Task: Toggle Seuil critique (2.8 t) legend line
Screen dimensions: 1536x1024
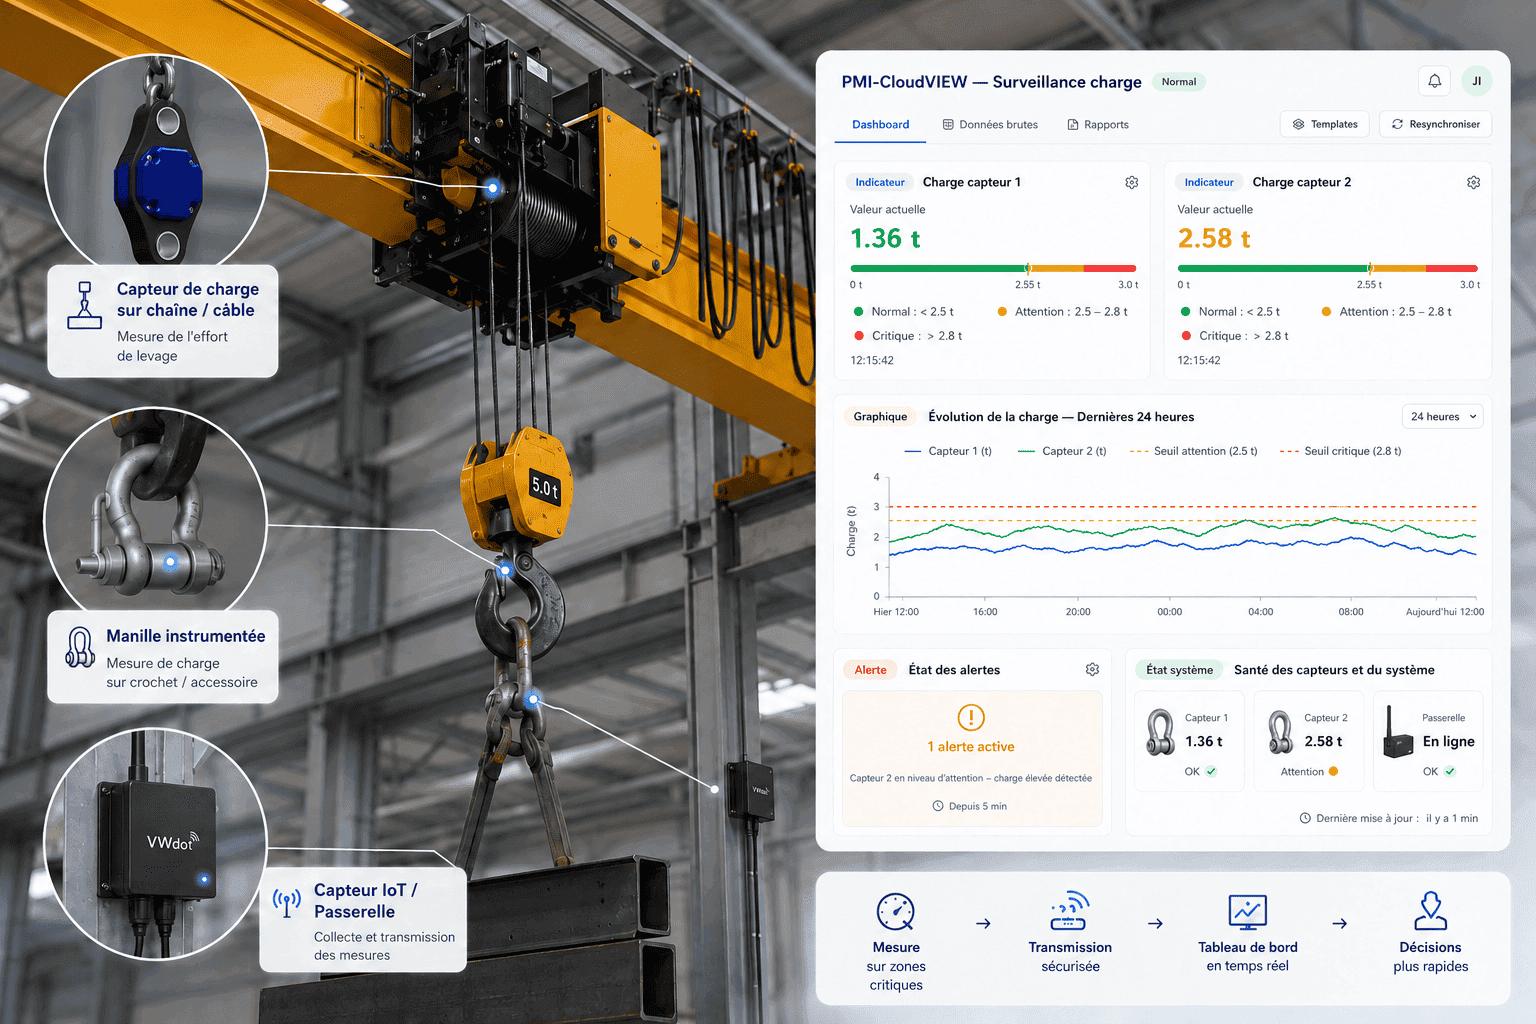Action: point(1340,451)
